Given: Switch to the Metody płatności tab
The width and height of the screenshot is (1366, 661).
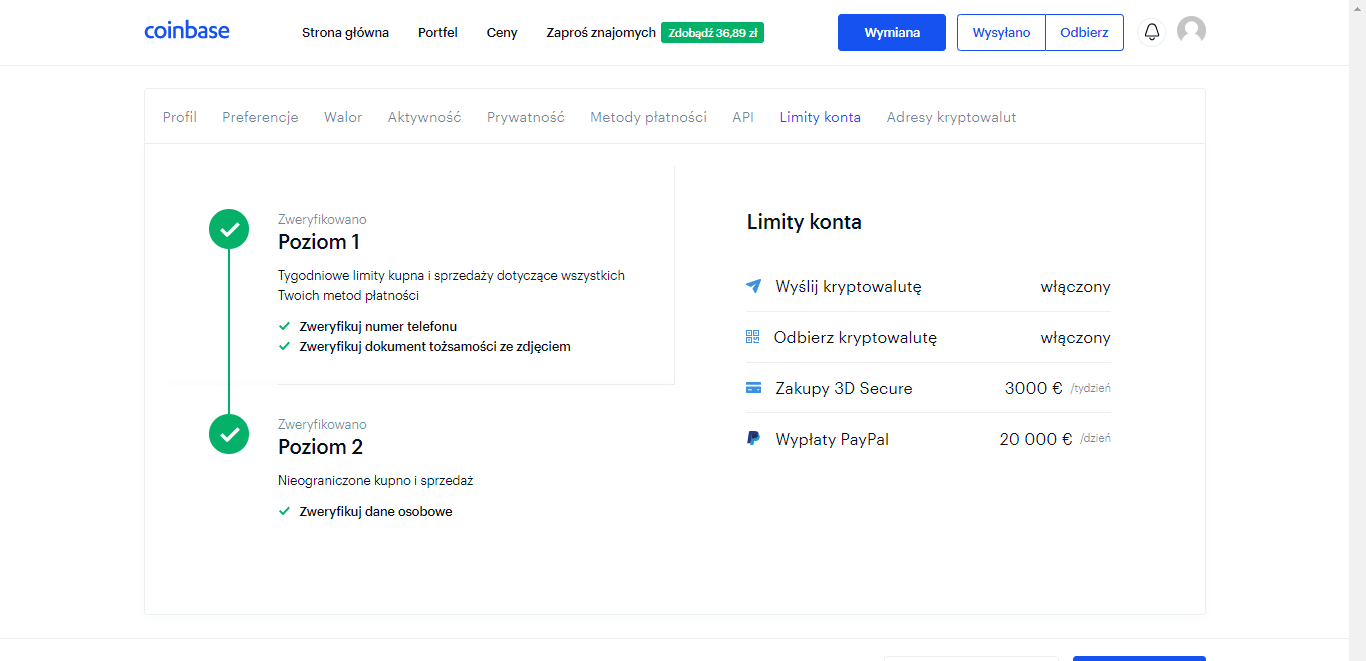Looking at the screenshot, I should coord(648,117).
